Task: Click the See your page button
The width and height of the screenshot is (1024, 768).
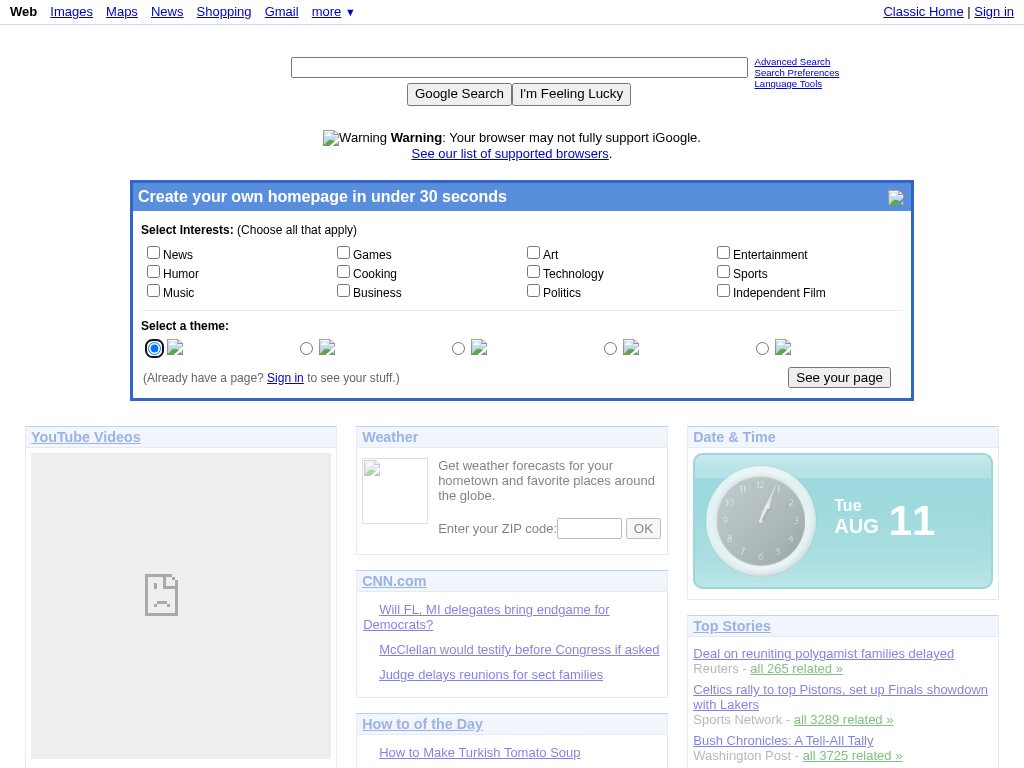Action: 839,377
